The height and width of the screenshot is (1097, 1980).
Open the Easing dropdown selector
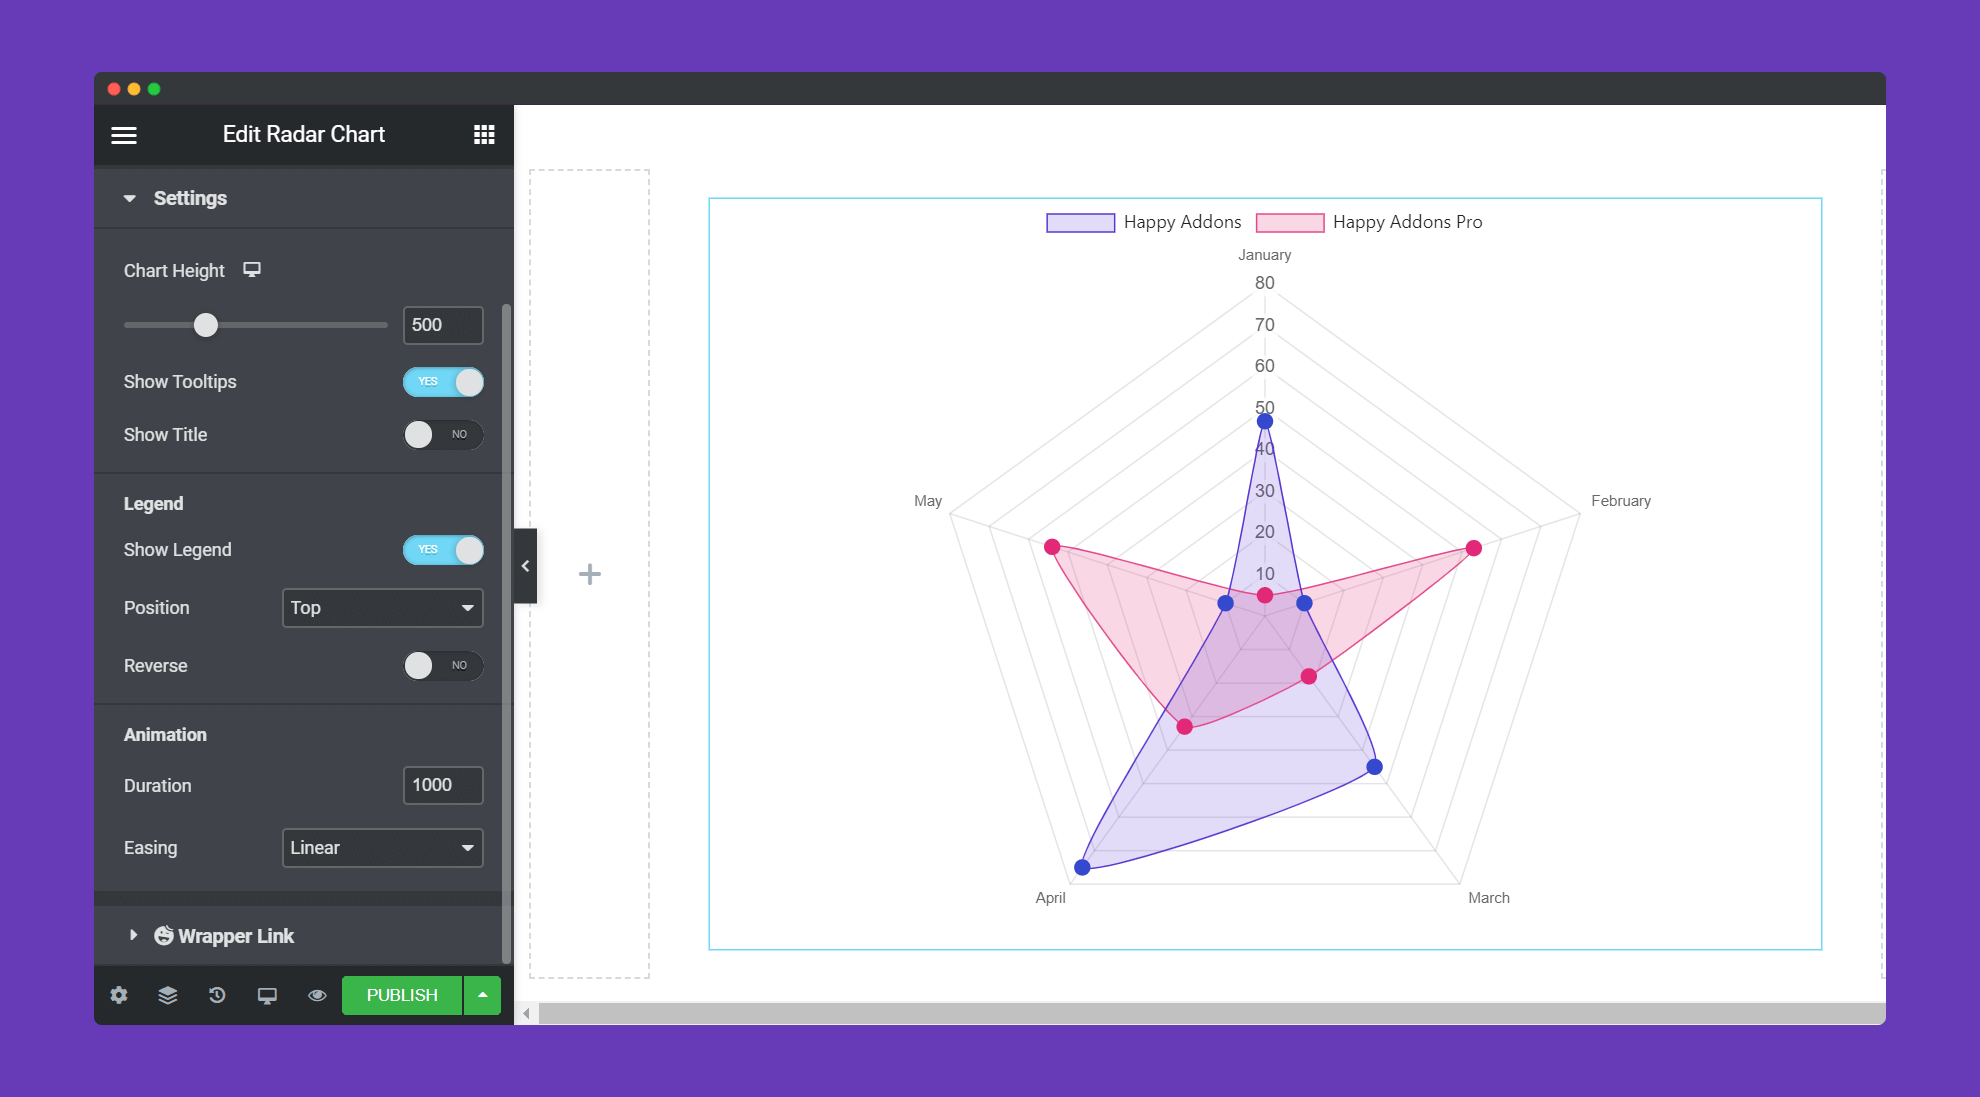[x=380, y=847]
